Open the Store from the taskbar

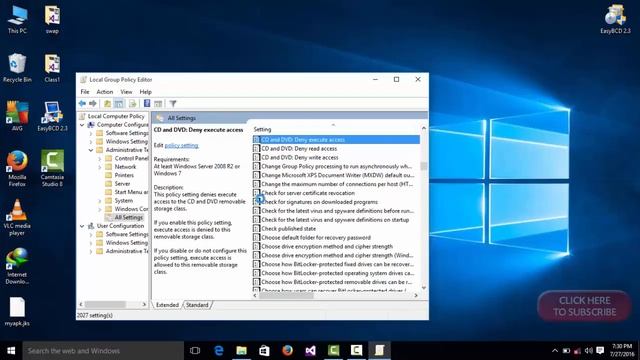click(264, 351)
